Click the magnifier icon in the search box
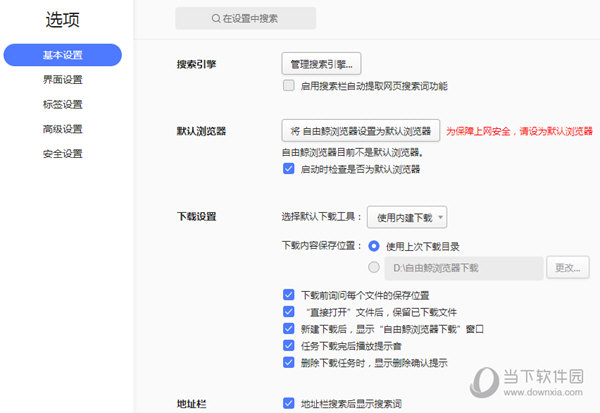Viewport: 600px width, 413px height. click(x=215, y=19)
